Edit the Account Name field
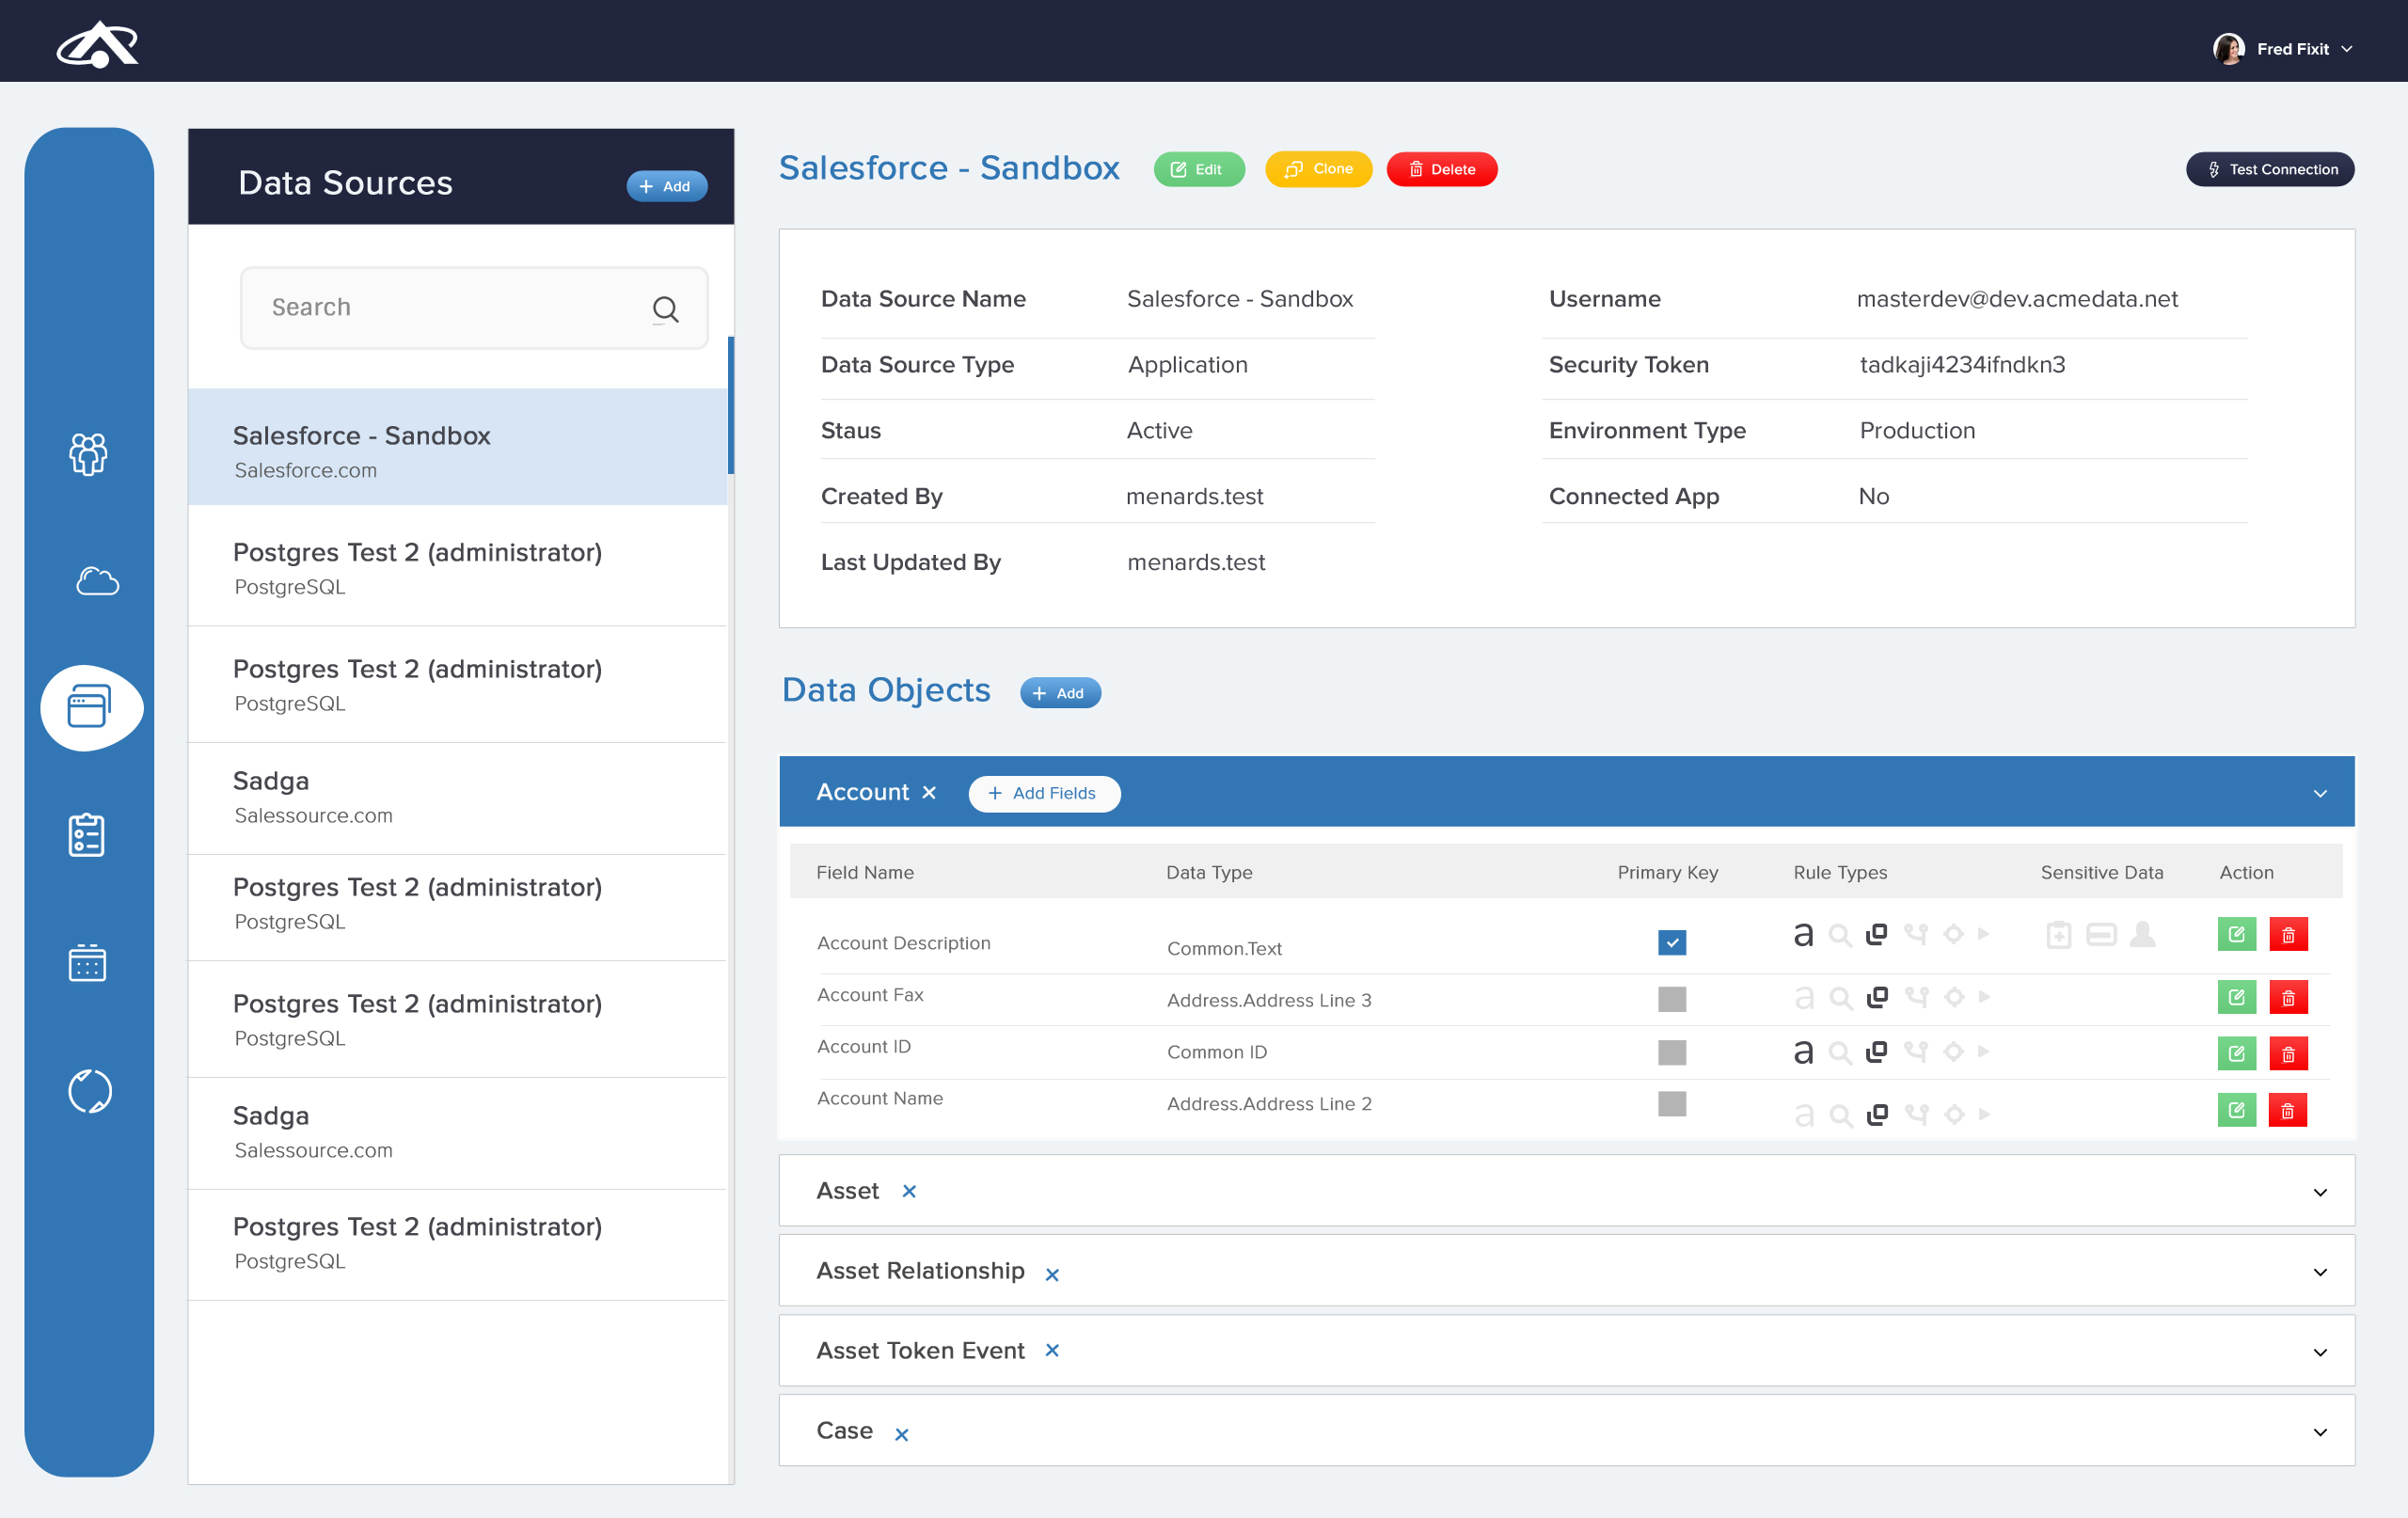 (2237, 1110)
